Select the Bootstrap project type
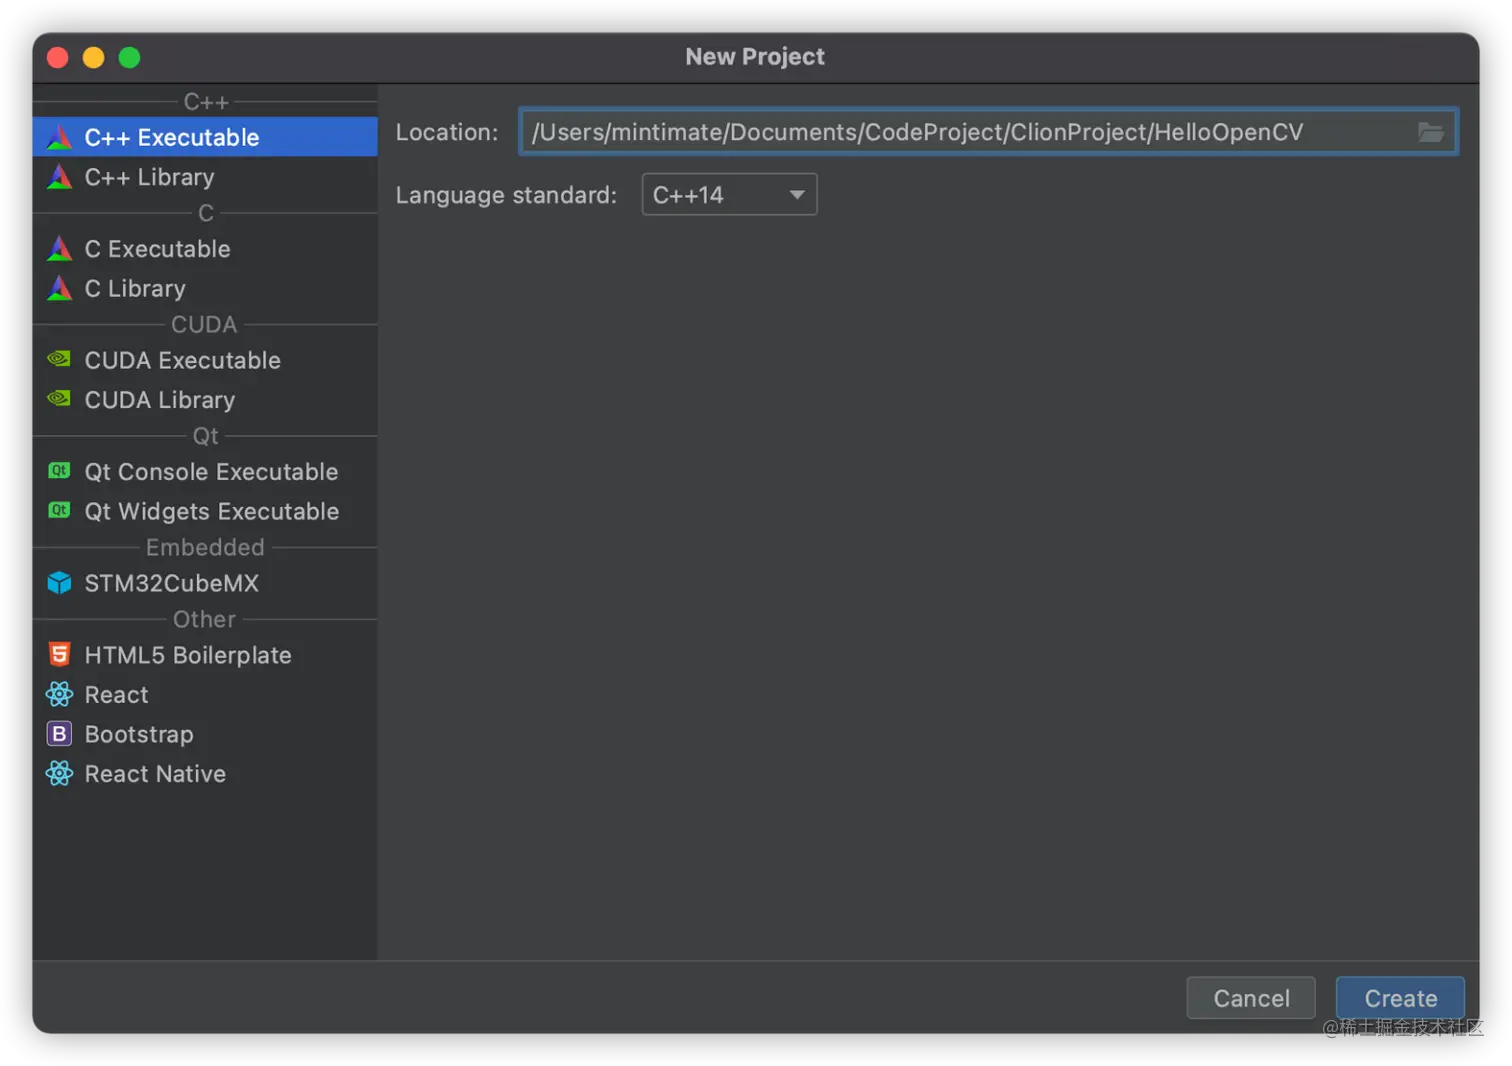Viewport: 1512px width, 1066px height. pos(139,734)
